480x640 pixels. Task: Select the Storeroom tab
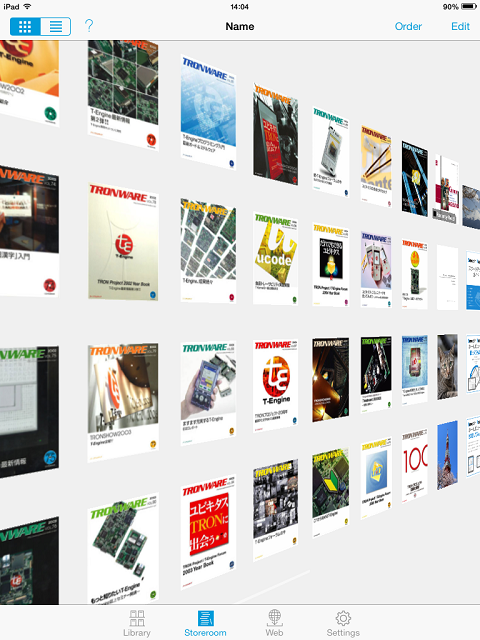point(205,623)
